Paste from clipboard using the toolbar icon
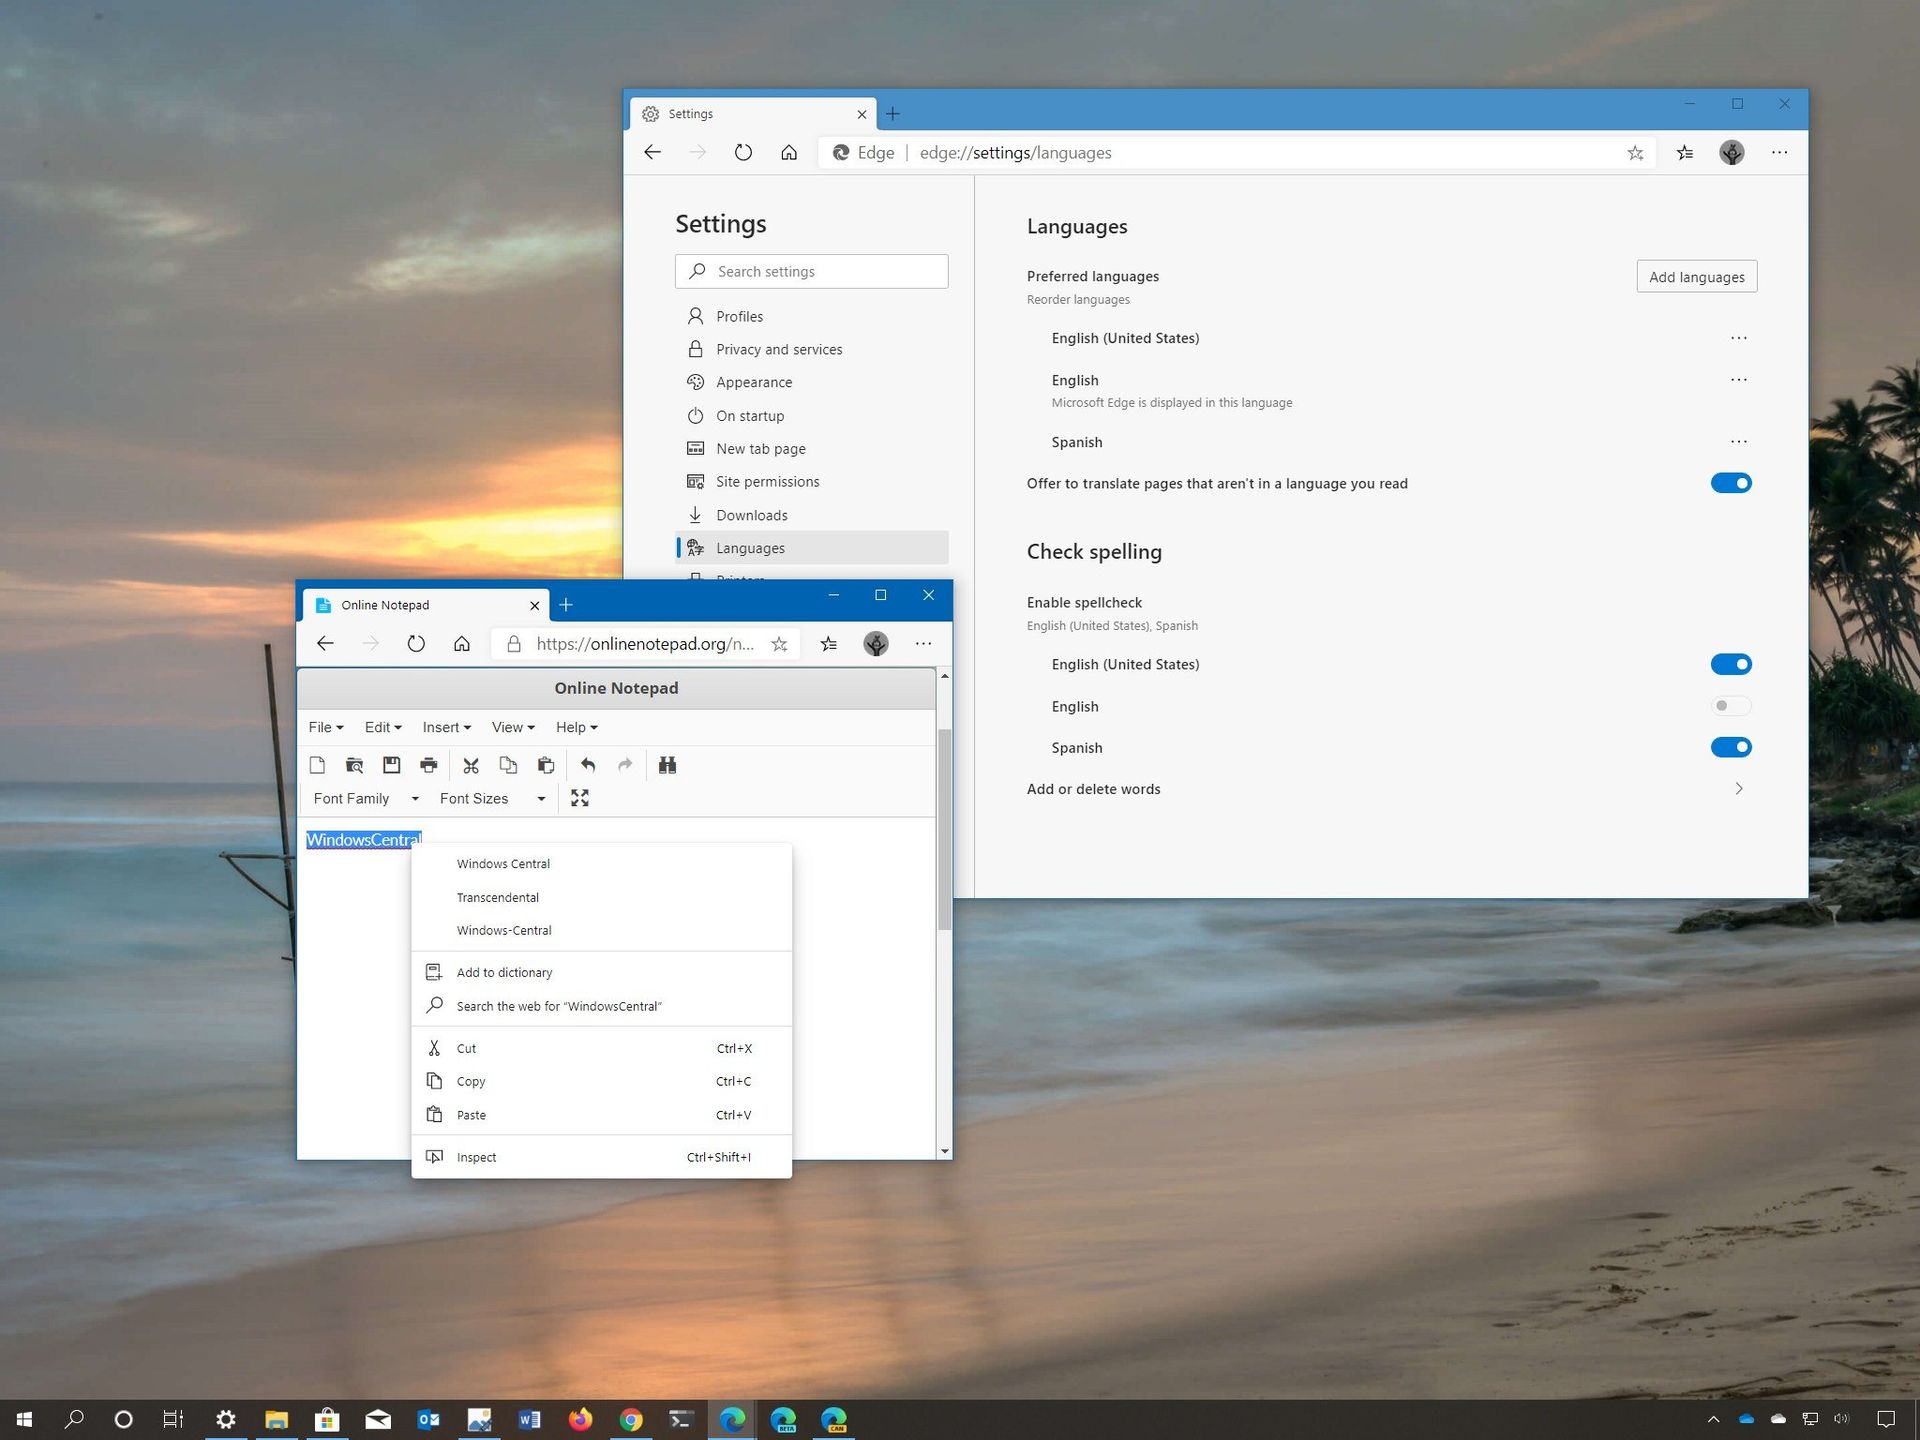This screenshot has height=1440, width=1920. click(x=546, y=765)
